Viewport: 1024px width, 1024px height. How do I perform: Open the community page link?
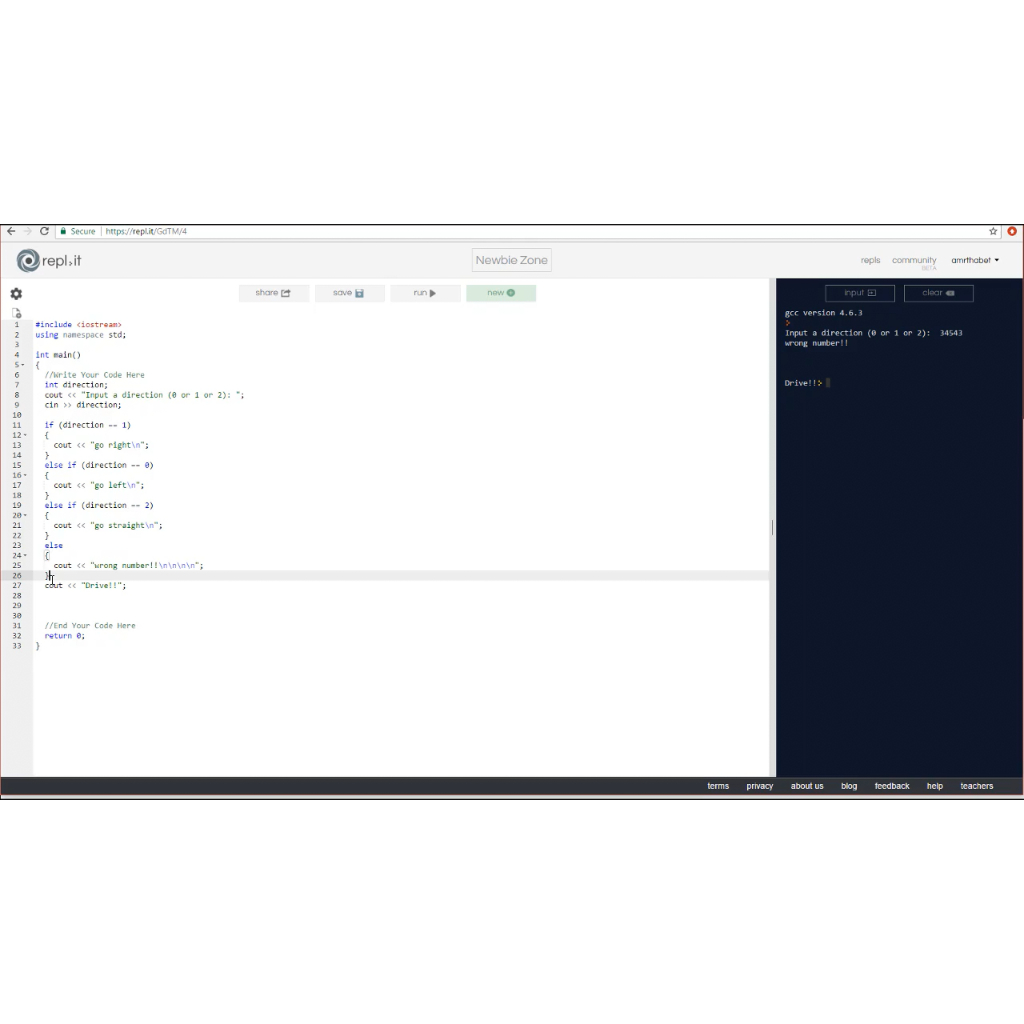coord(914,260)
